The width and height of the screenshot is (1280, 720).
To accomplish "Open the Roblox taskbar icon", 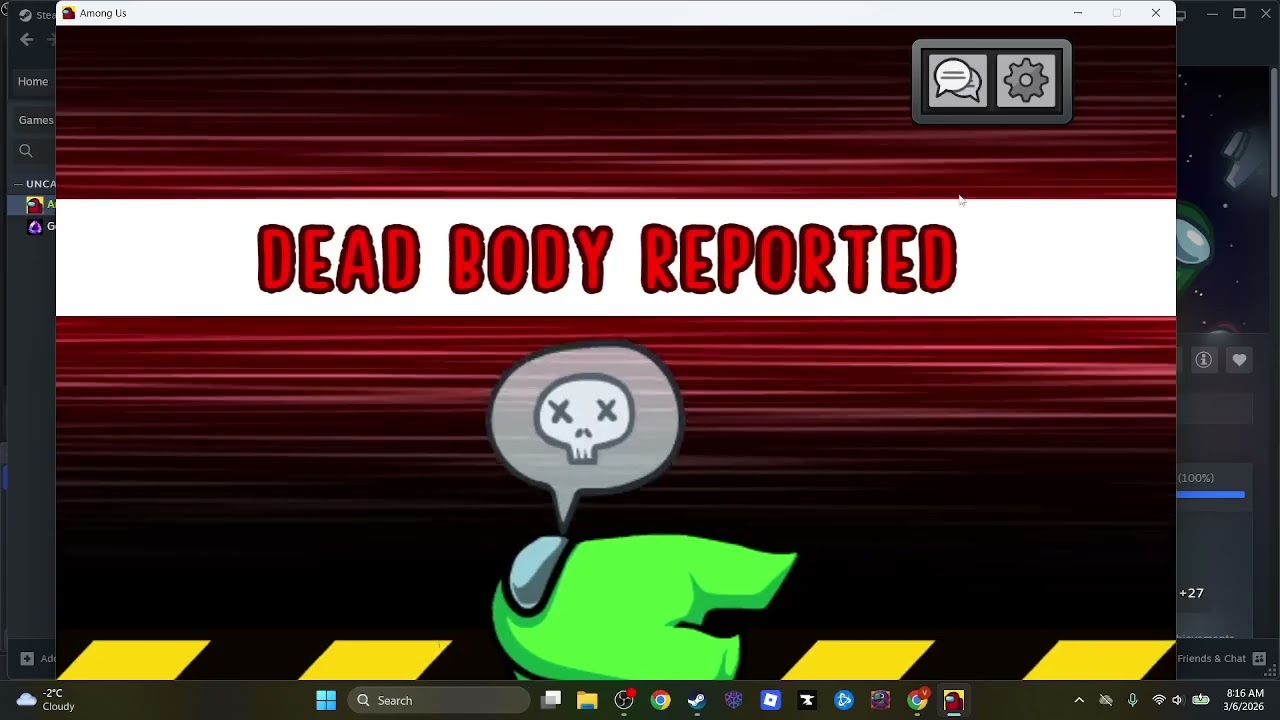I will [x=770, y=700].
